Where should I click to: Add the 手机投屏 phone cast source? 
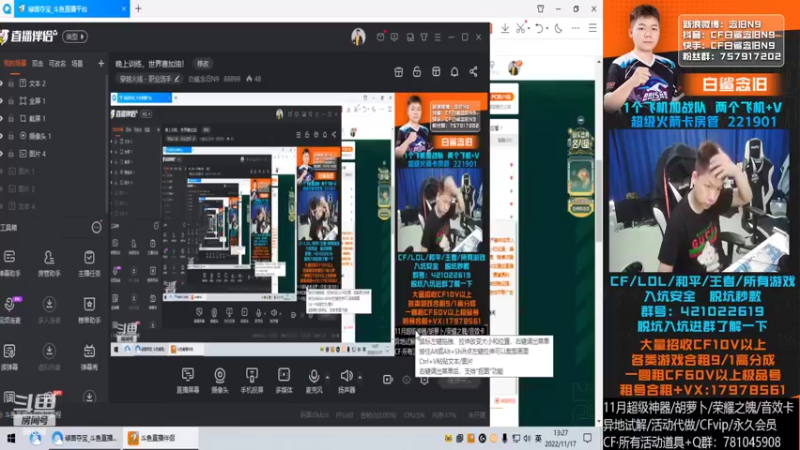[252, 380]
